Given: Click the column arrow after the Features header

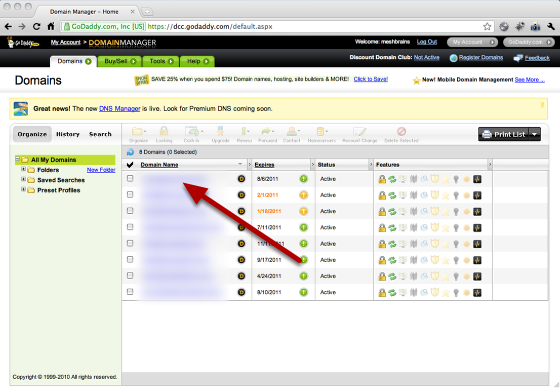Looking at the screenshot, I should (x=490, y=165).
